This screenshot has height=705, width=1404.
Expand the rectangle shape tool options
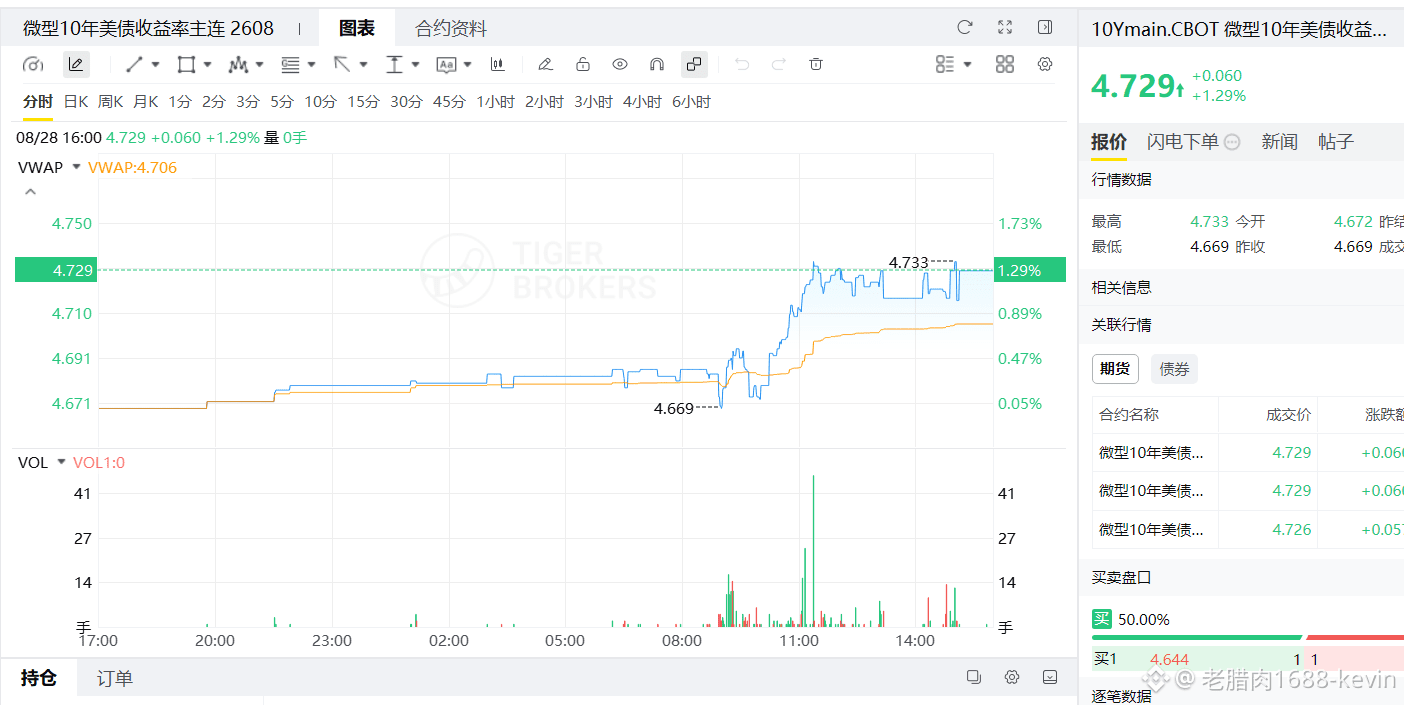click(x=208, y=65)
